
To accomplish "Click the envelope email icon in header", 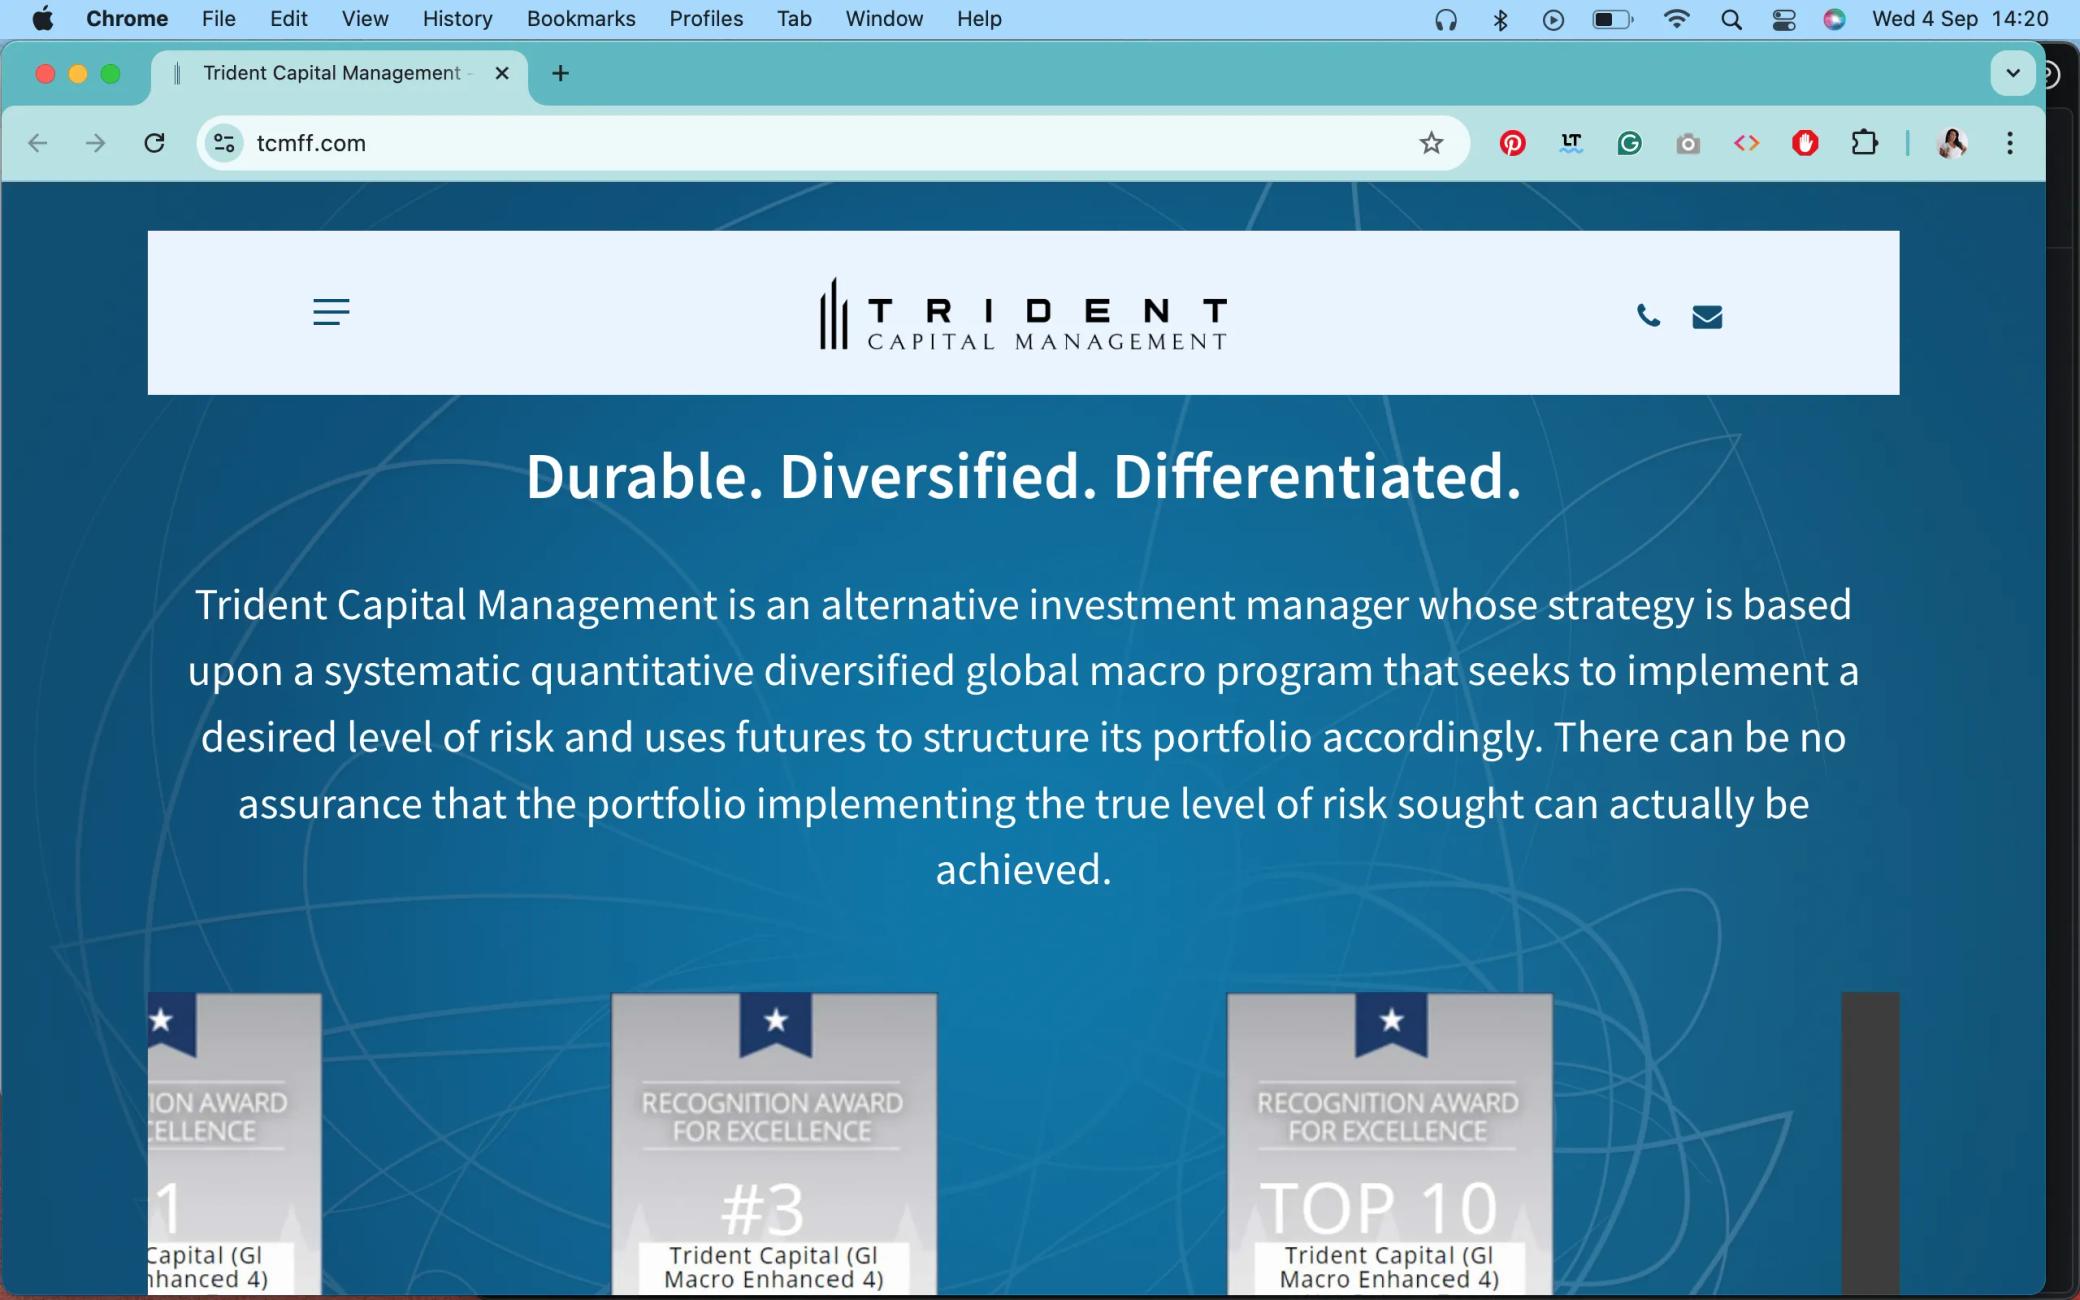I will [1707, 317].
